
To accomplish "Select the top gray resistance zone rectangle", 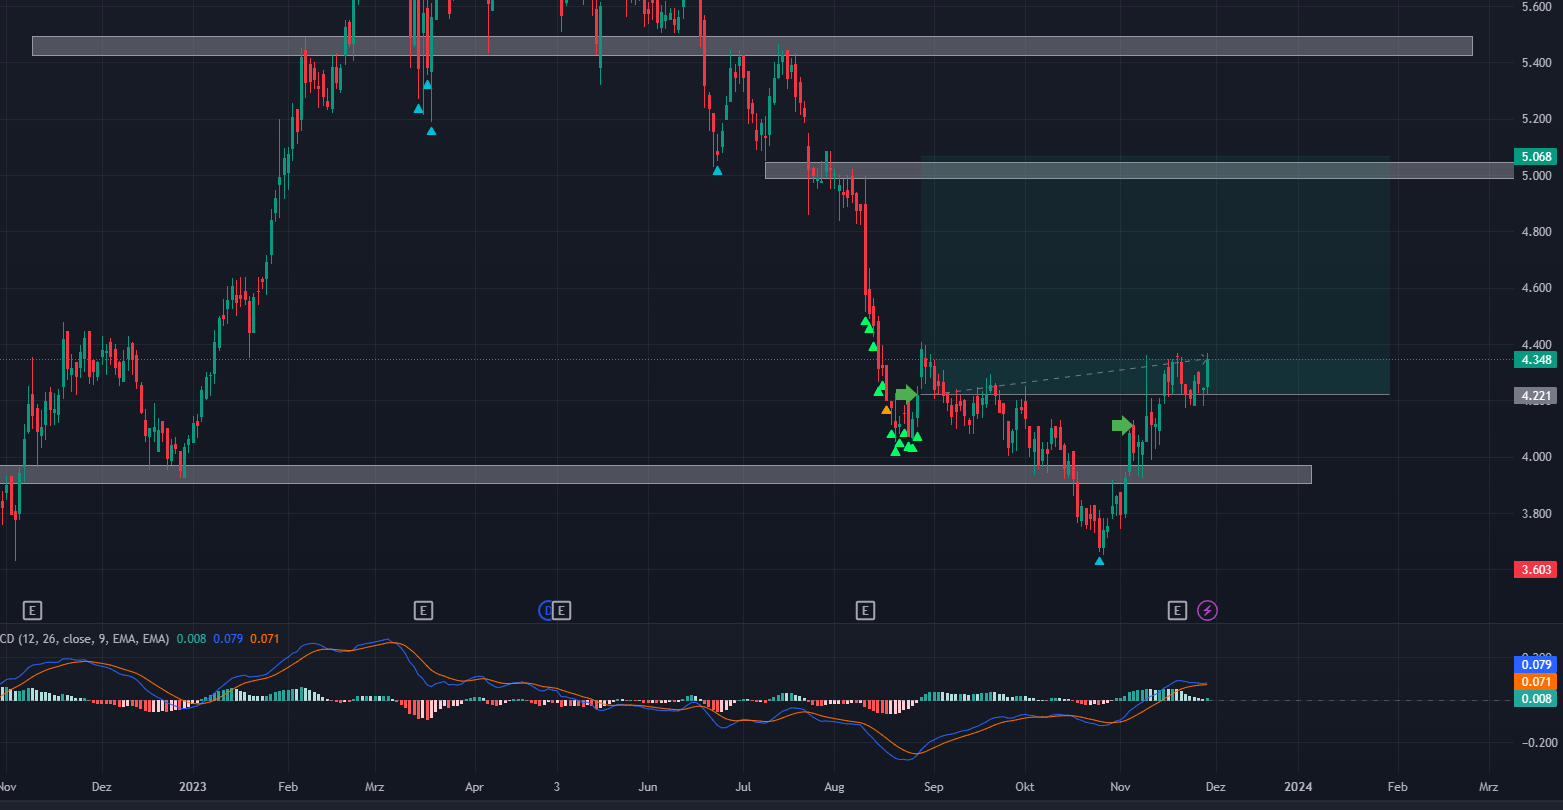I will [x=751, y=46].
